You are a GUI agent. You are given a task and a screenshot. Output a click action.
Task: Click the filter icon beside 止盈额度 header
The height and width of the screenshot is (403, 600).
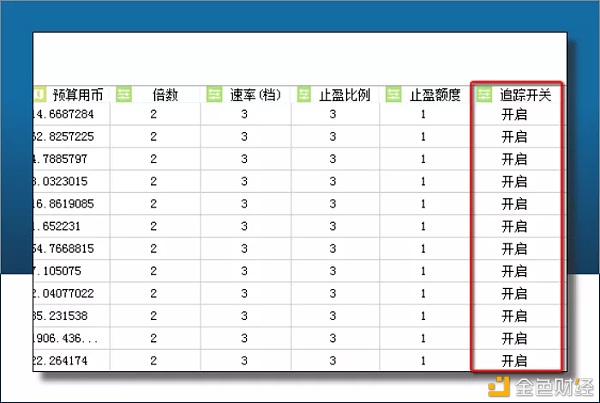click(393, 94)
